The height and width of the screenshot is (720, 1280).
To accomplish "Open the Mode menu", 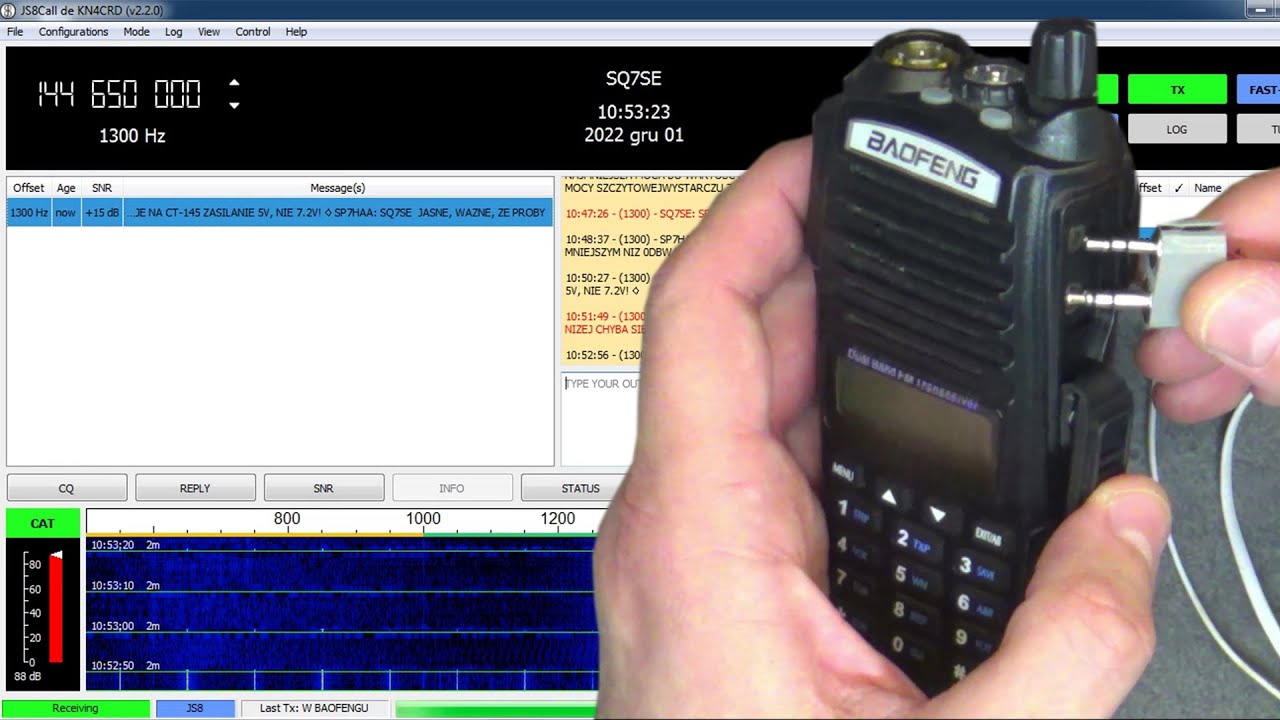I will 136,32.
